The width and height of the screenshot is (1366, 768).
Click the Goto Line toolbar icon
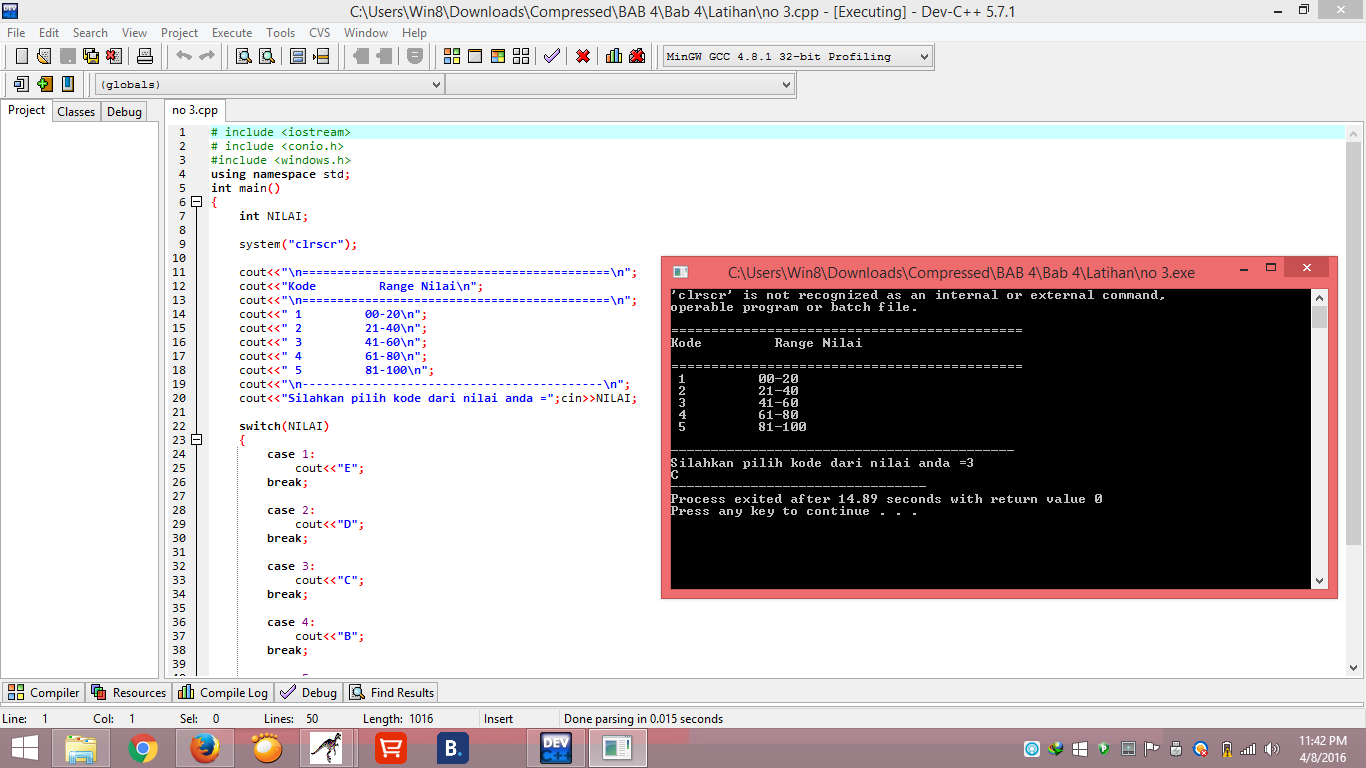pos(321,57)
